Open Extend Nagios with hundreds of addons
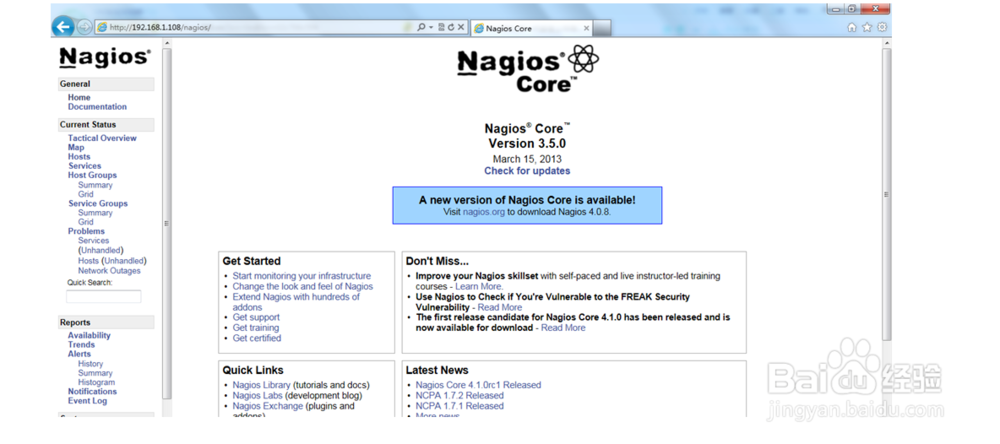Screen dimensions: 1000x444 click(296, 302)
